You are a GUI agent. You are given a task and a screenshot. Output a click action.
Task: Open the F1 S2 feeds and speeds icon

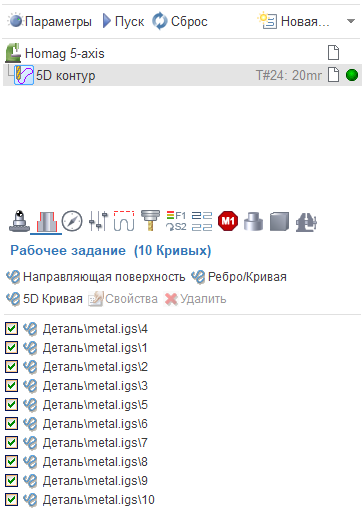click(x=176, y=221)
